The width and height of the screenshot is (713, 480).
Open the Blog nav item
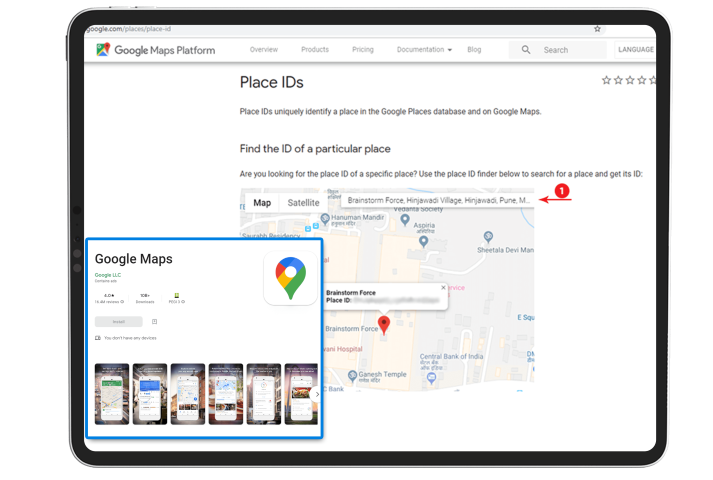point(474,50)
